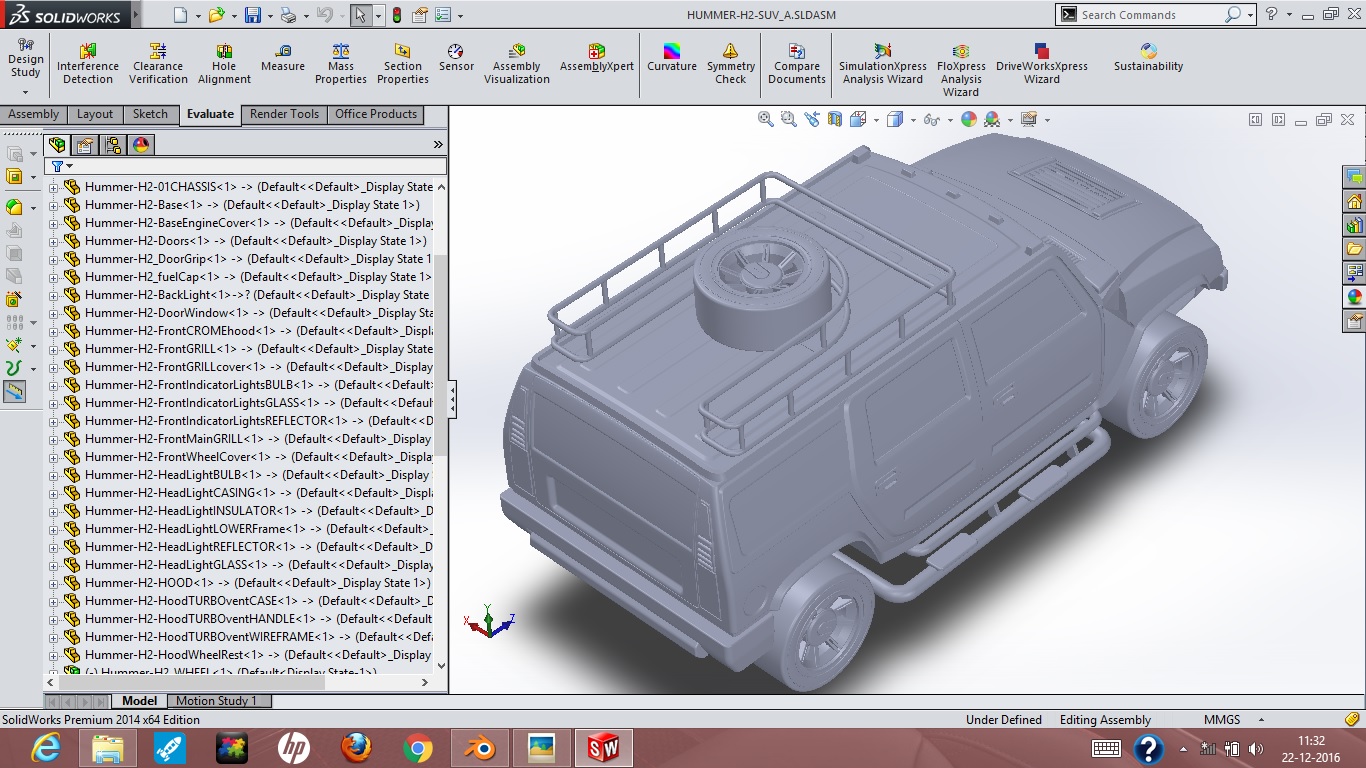This screenshot has width=1366, height=768.
Task: Open the Sustainability tool
Action: (x=1149, y=58)
